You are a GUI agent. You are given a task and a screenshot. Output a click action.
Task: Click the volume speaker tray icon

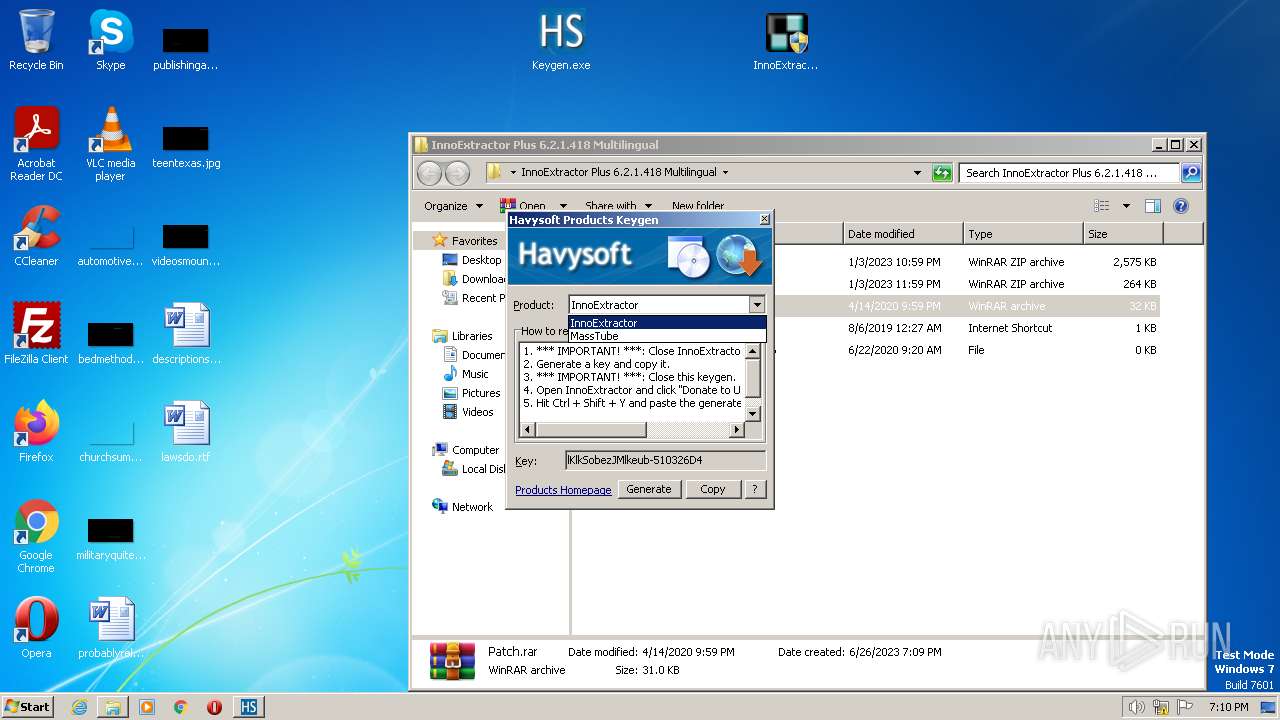point(1136,707)
